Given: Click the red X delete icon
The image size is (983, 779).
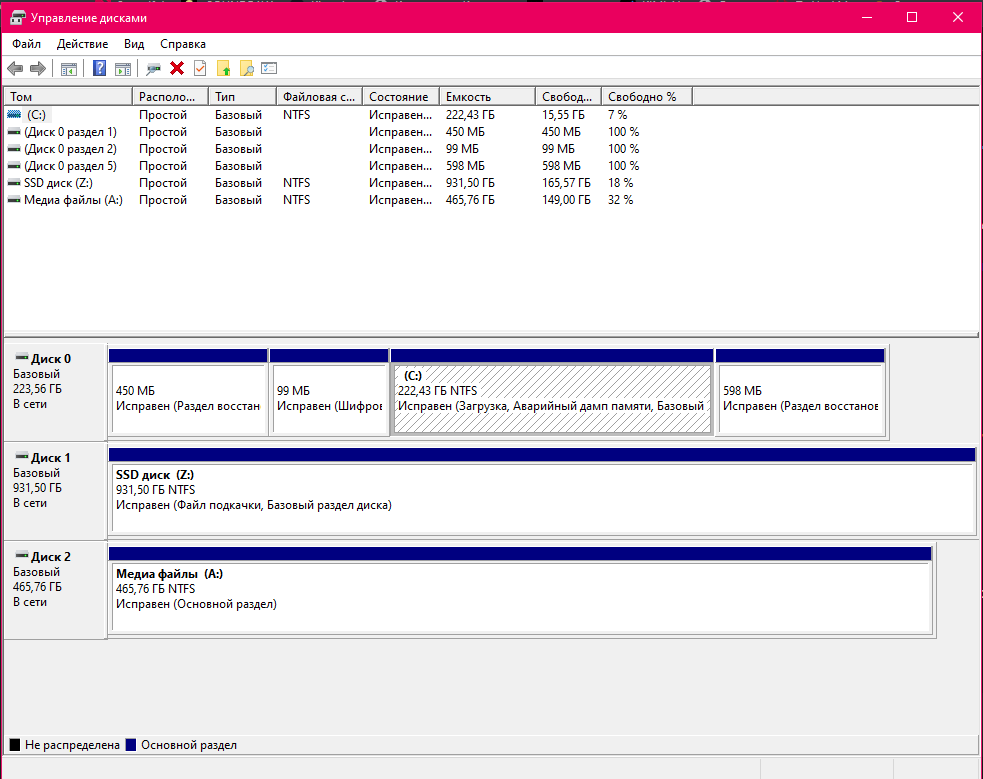Looking at the screenshot, I should point(177,68).
